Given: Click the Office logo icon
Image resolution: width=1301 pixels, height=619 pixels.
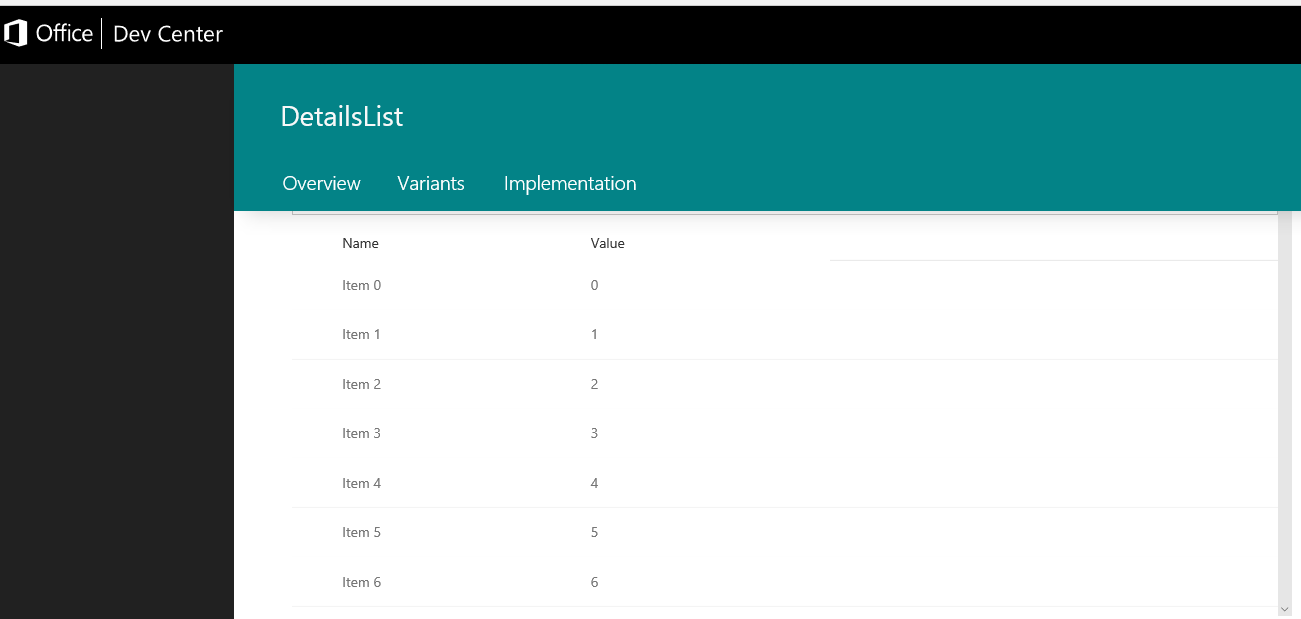Looking at the screenshot, I should coord(14,32).
